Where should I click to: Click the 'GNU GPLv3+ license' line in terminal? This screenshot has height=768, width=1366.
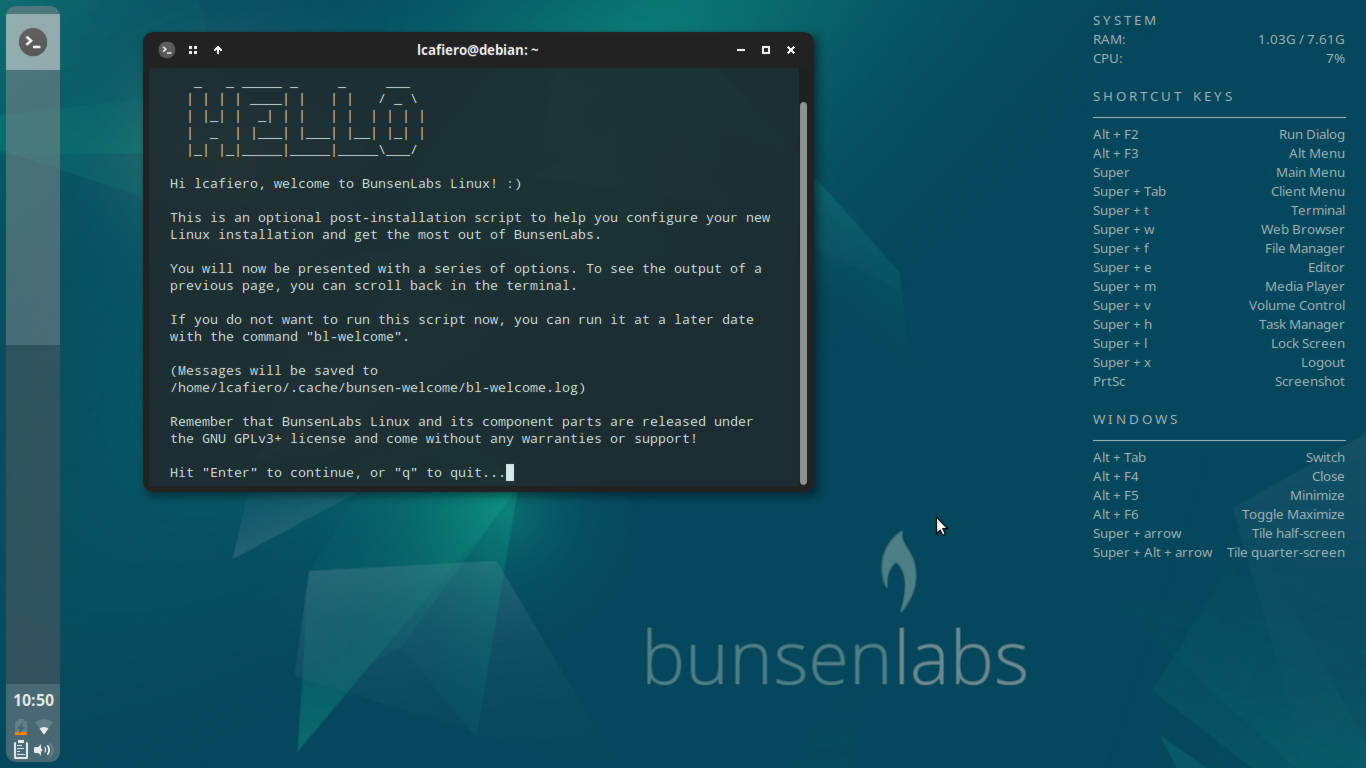pyautogui.click(x=434, y=439)
